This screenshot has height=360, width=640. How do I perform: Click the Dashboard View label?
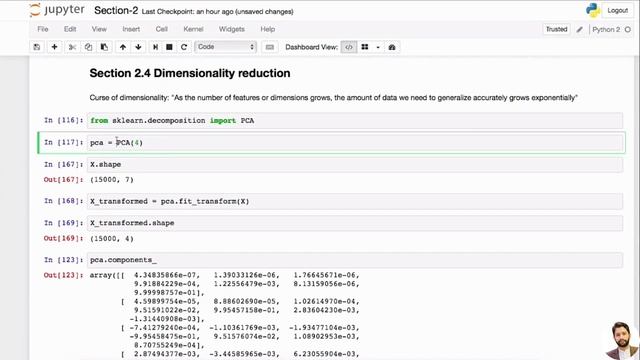311,47
